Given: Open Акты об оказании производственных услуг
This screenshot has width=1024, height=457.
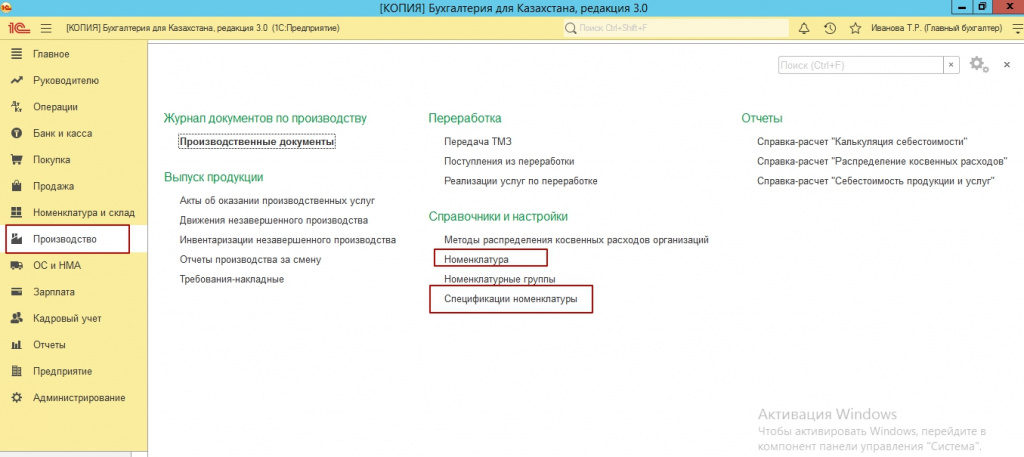Looking at the screenshot, I should pos(277,200).
